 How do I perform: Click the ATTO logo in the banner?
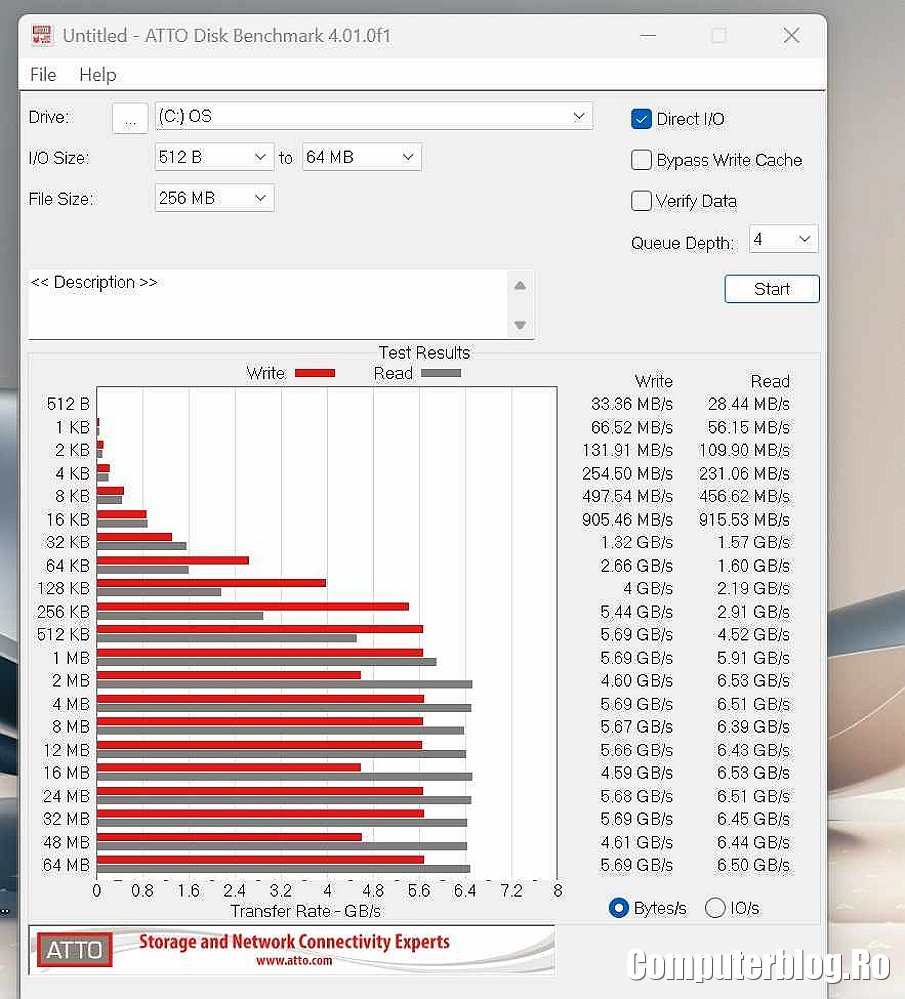coord(75,949)
